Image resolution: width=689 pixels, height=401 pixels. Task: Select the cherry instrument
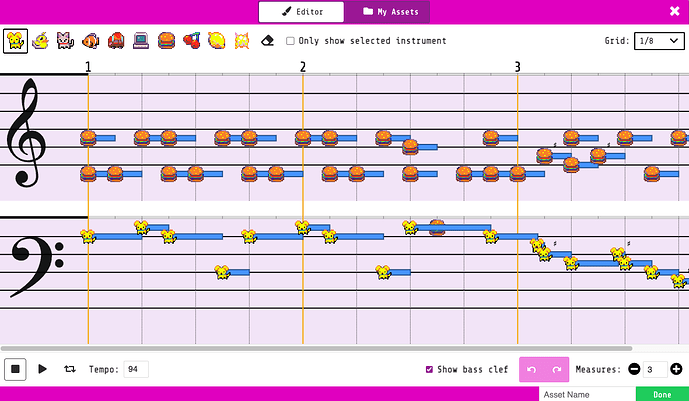[x=192, y=41]
